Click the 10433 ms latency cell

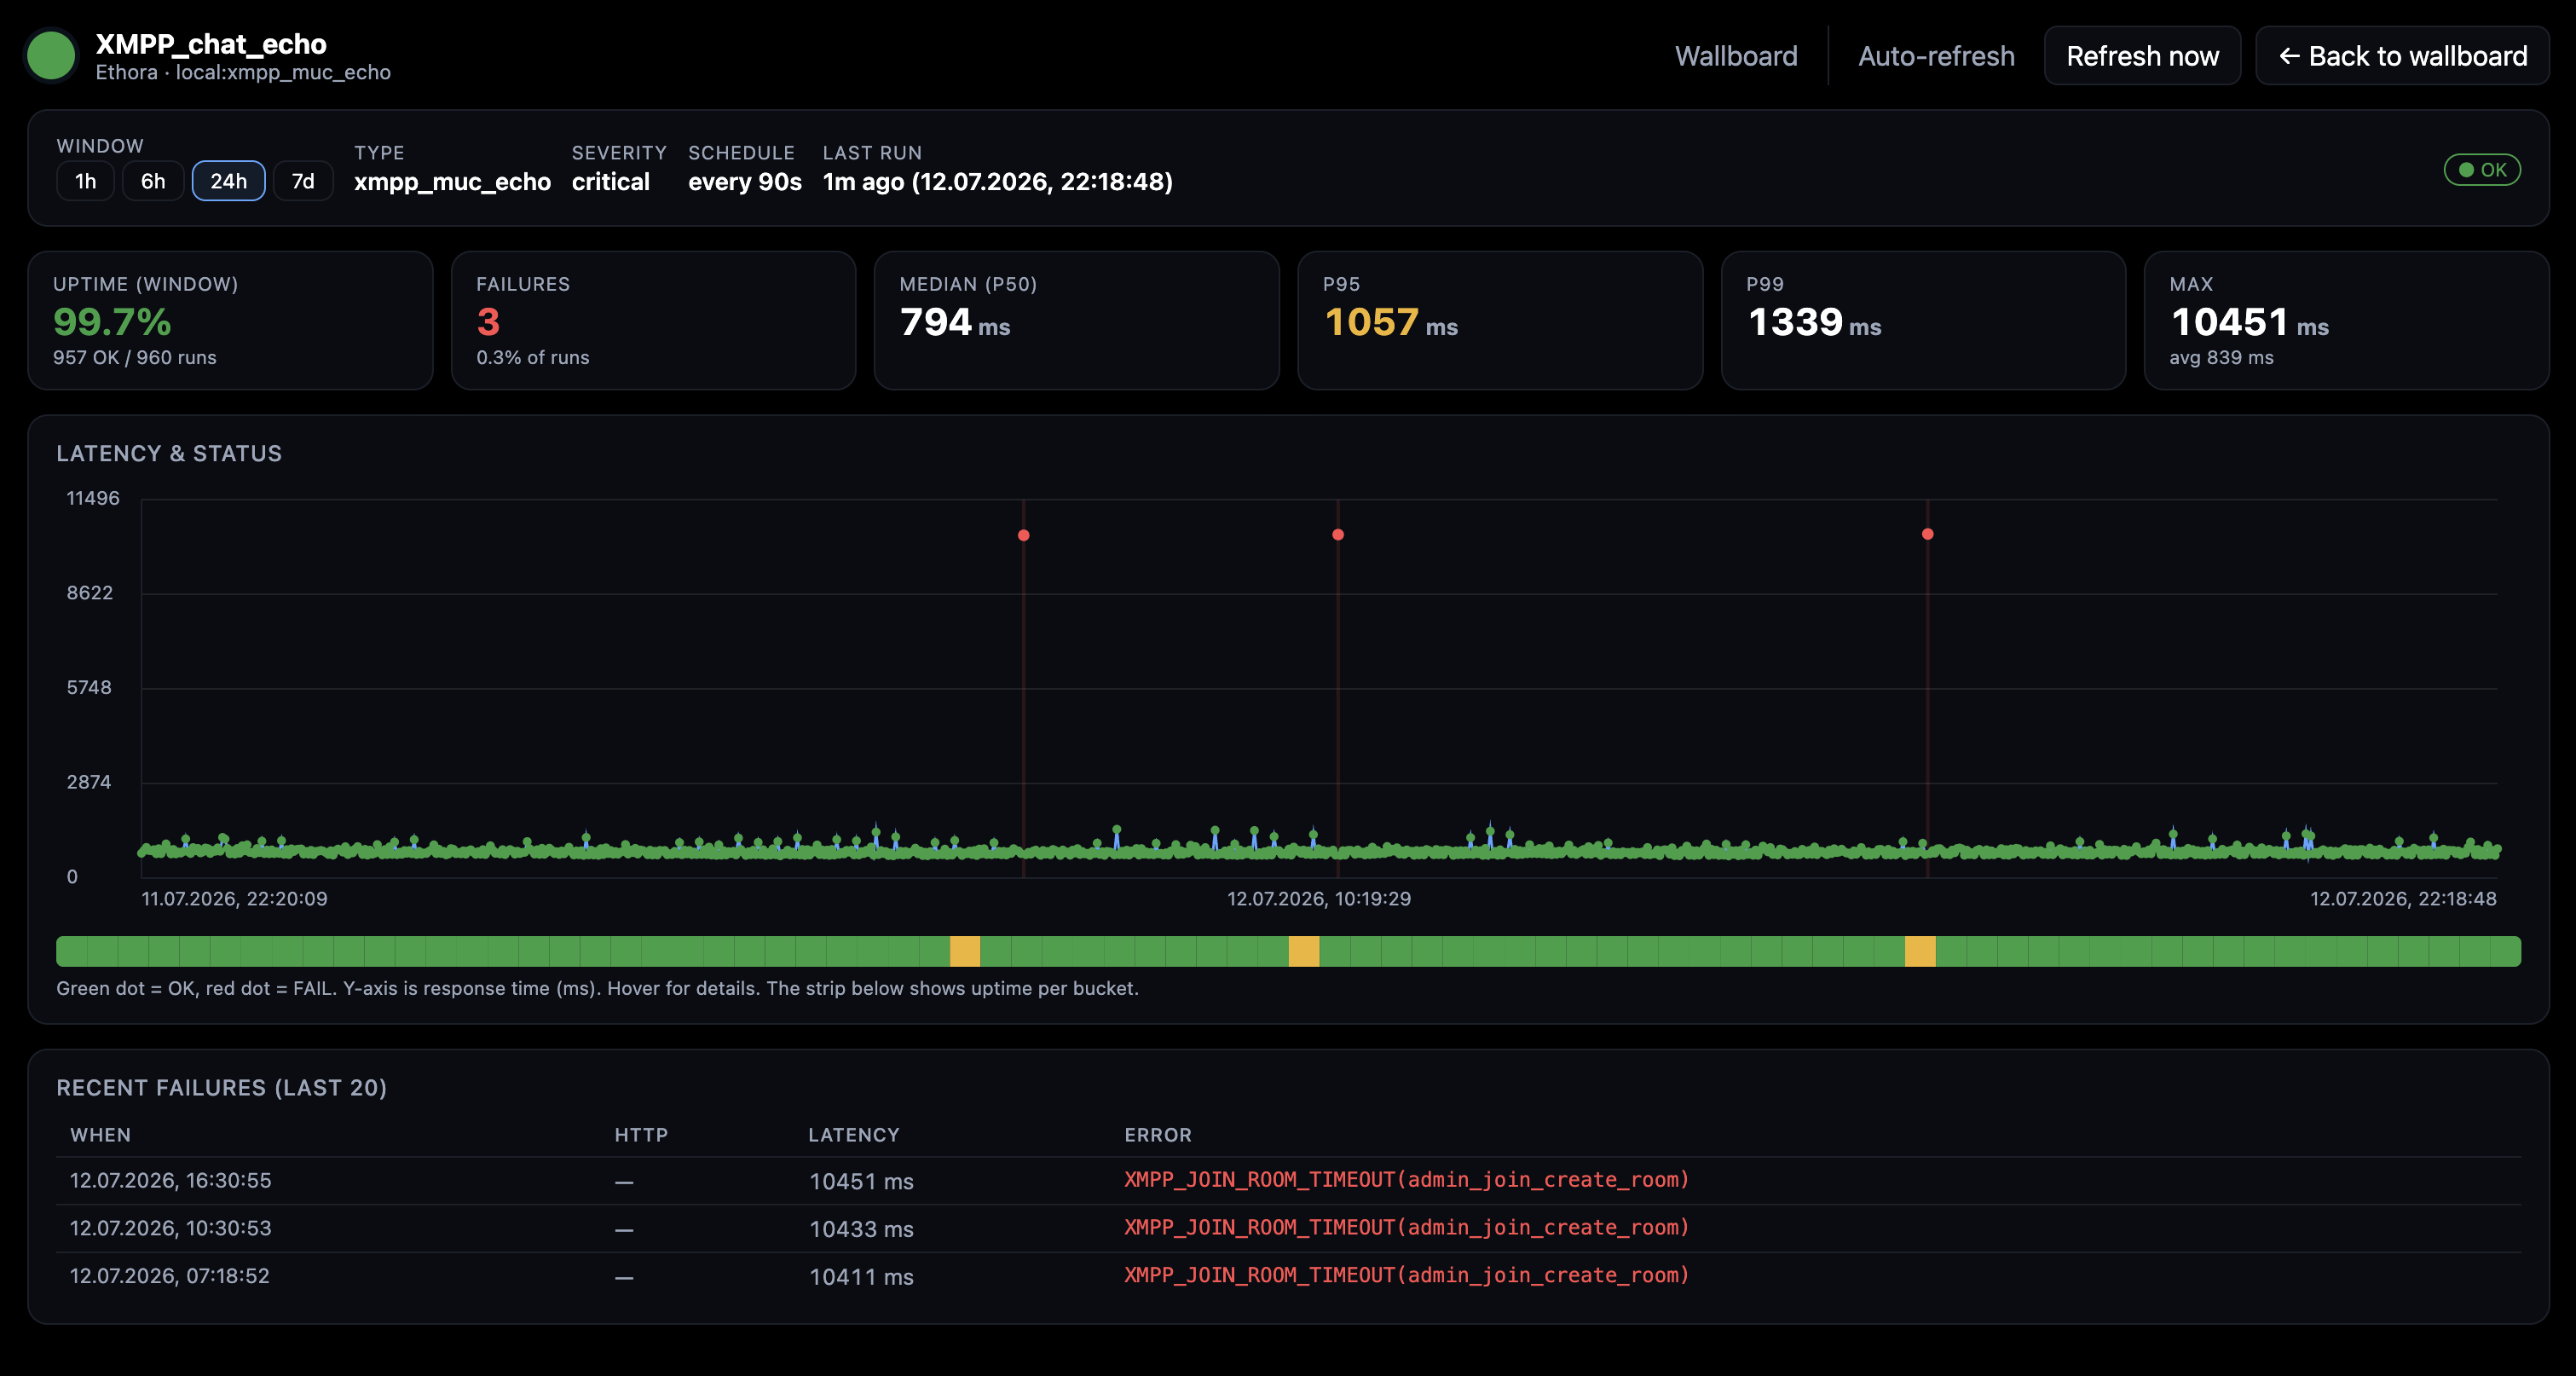pos(861,1229)
